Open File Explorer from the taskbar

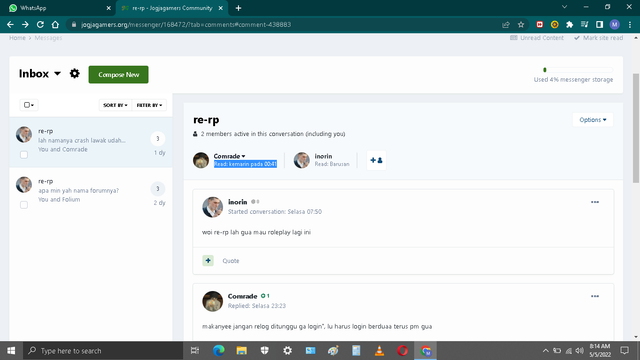pyautogui.click(x=242, y=350)
